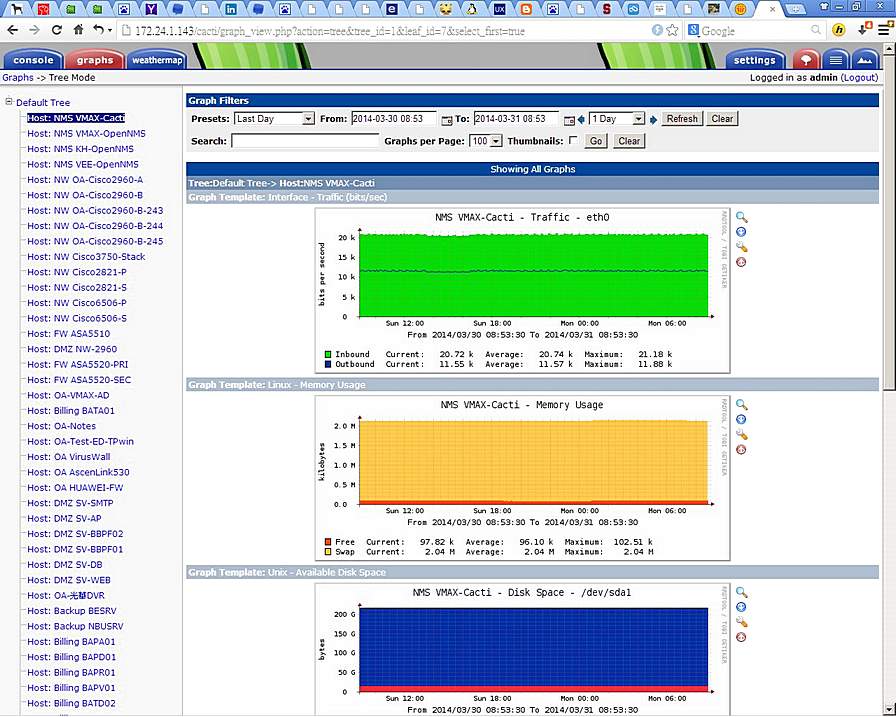896x717 pixels.
Task: Follow the Graphs breadcrumb link
Action: (18, 78)
